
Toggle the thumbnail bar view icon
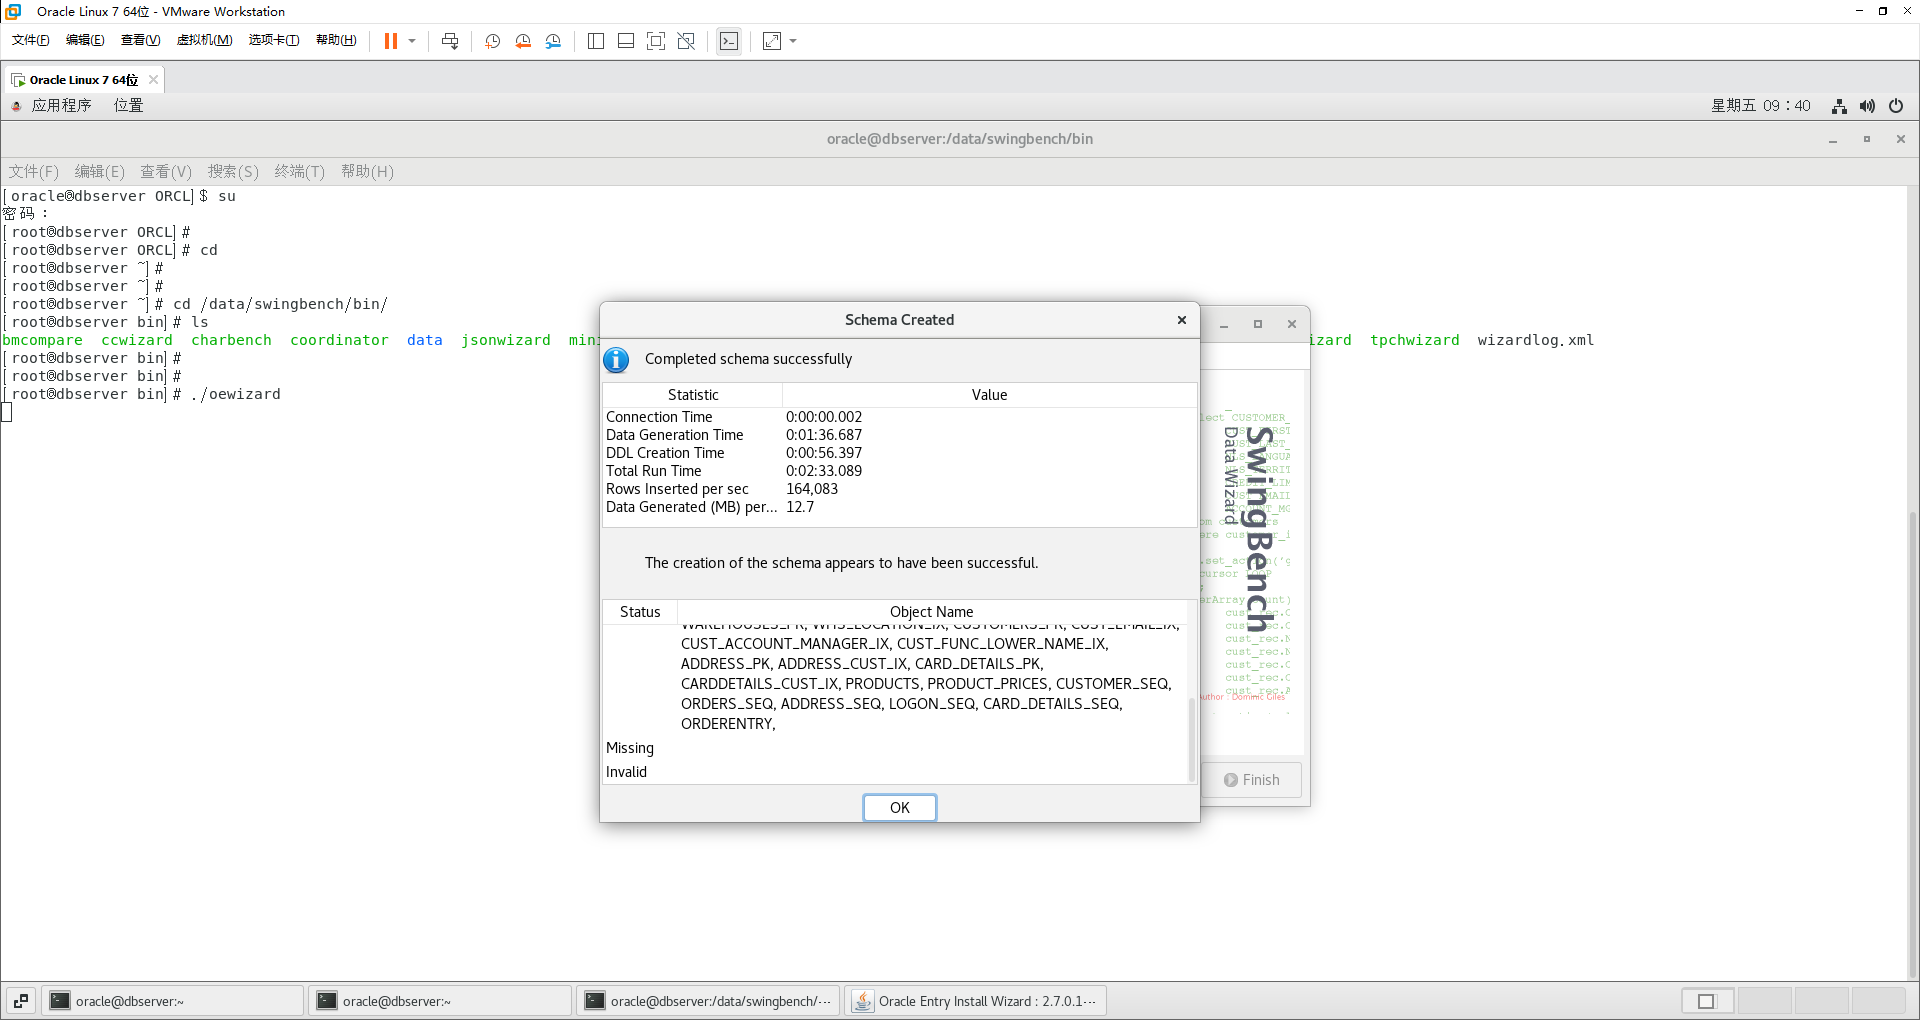[626, 41]
